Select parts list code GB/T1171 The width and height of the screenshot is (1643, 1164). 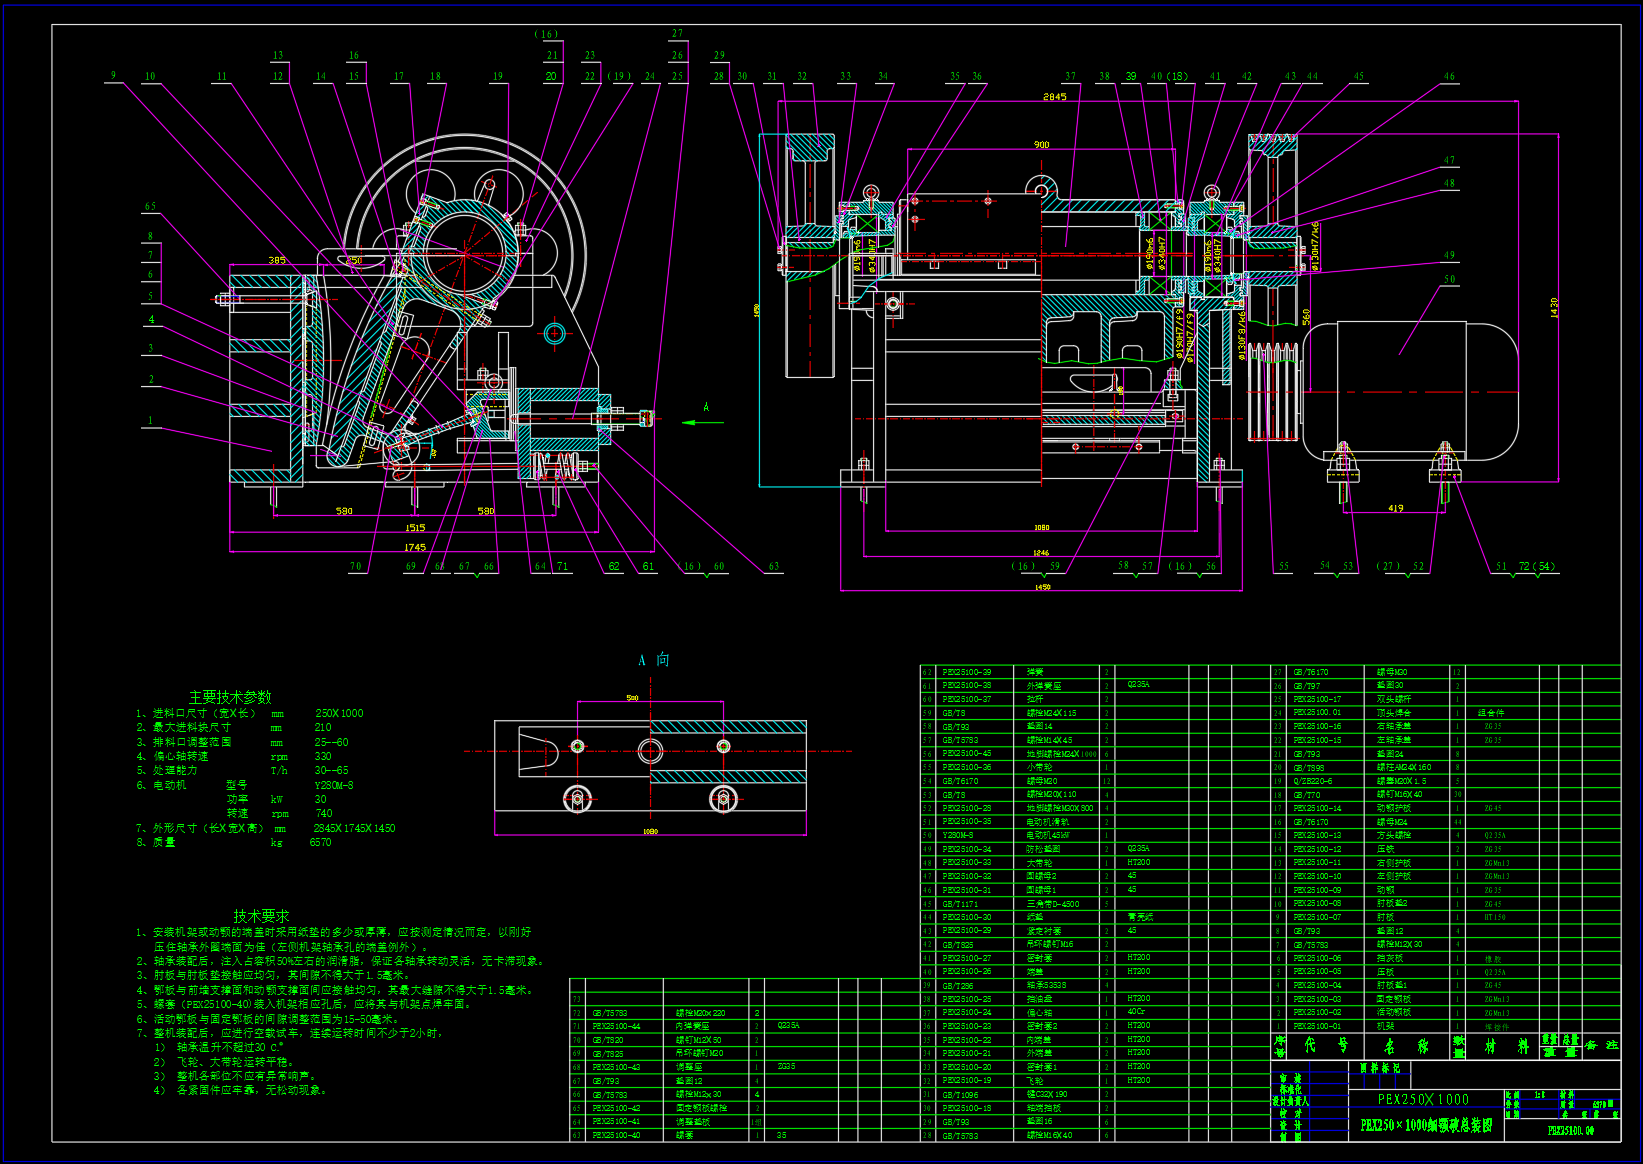960,904
